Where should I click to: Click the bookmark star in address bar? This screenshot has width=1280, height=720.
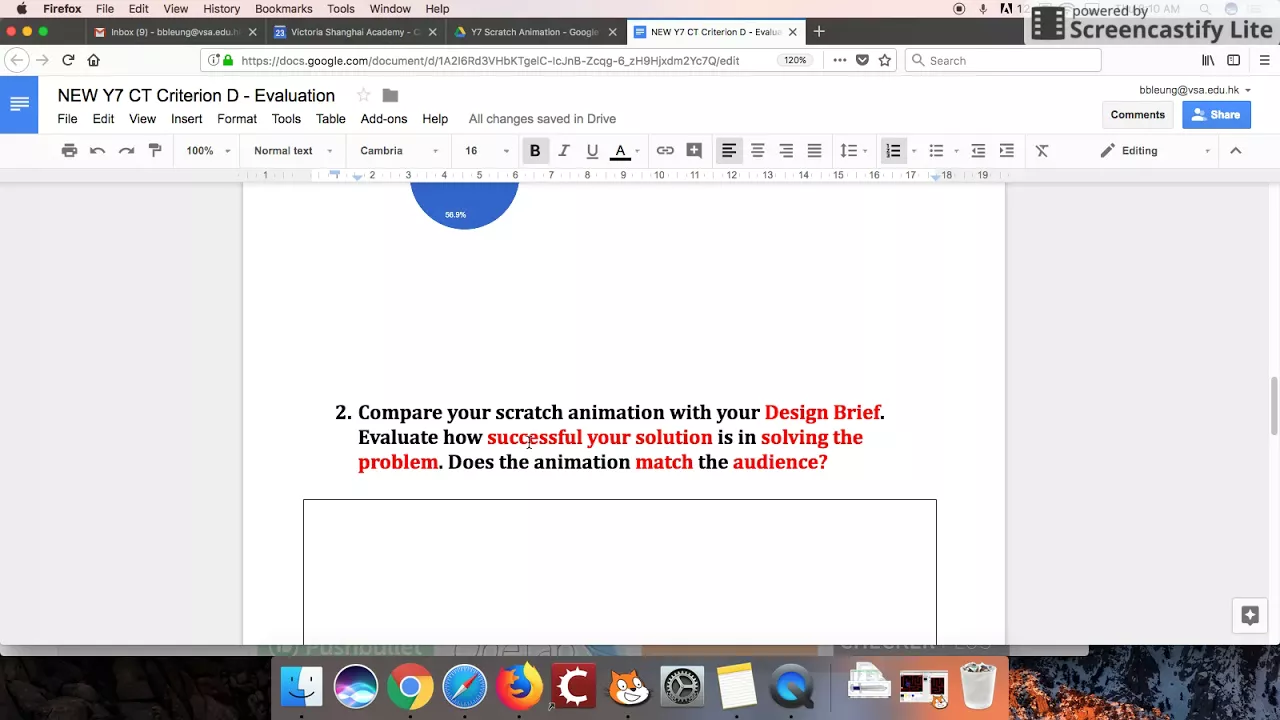coord(885,60)
